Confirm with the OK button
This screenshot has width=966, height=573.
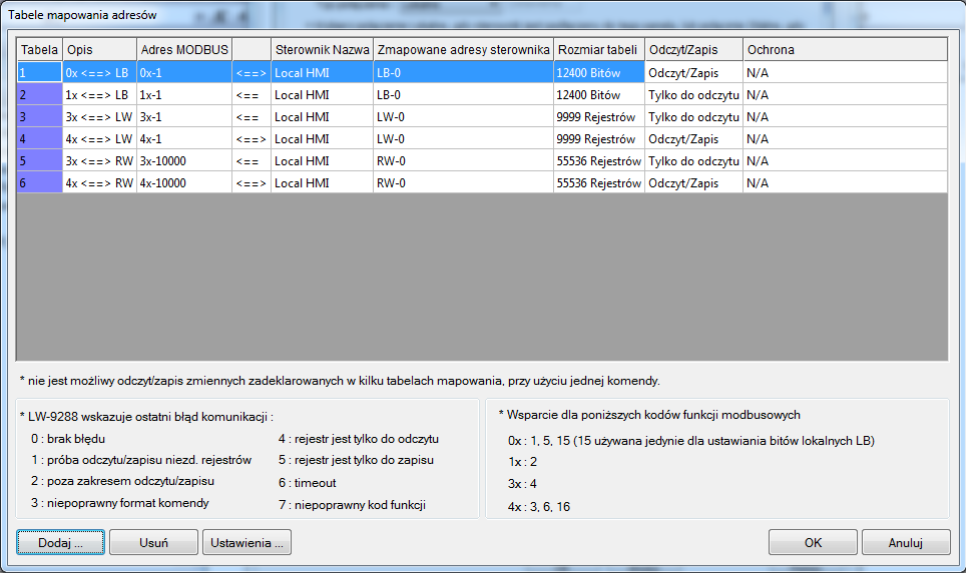click(813, 542)
